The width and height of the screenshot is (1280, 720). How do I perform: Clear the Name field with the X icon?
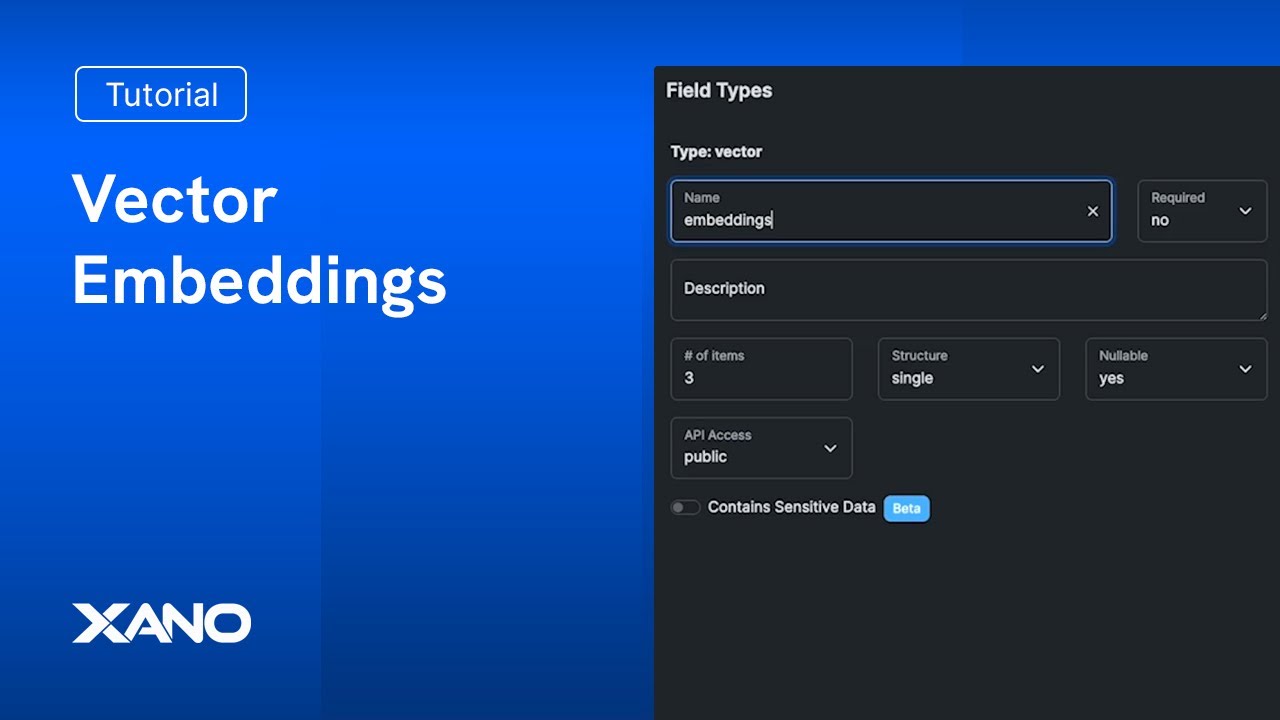tap(1092, 211)
